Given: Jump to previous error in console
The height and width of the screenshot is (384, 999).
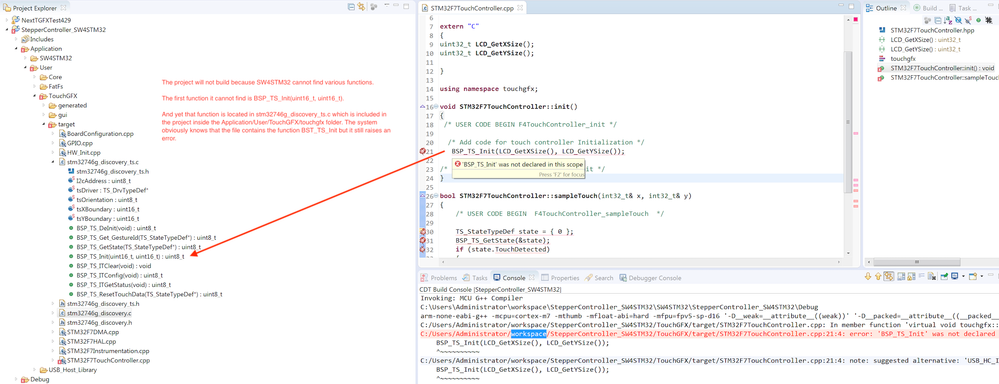Looking at the screenshot, I should pos(878,276).
